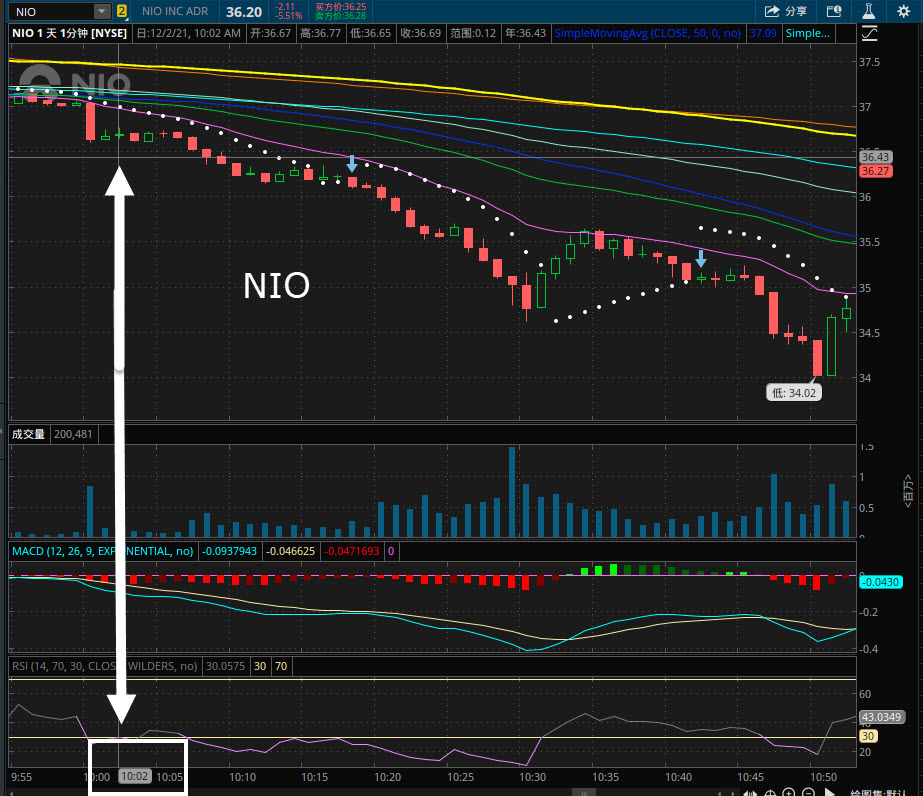Image resolution: width=923 pixels, height=796 pixels.
Task: Click the scroll right arrow at chart bottom
Action: click(x=733, y=792)
